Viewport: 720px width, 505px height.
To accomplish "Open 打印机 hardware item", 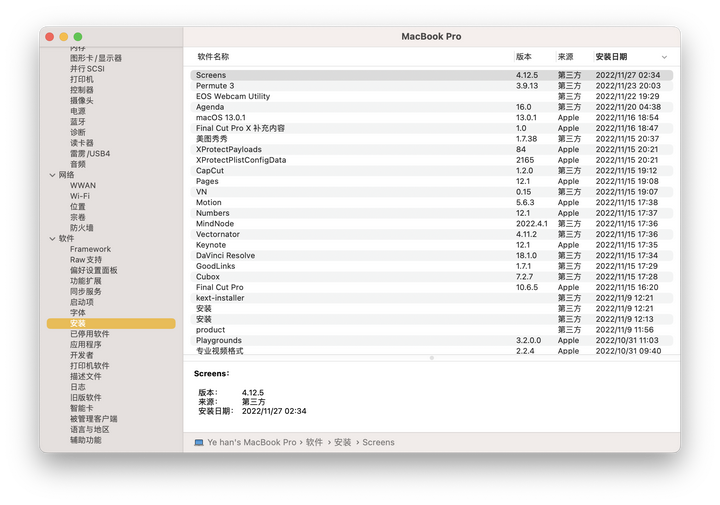I will (82, 79).
